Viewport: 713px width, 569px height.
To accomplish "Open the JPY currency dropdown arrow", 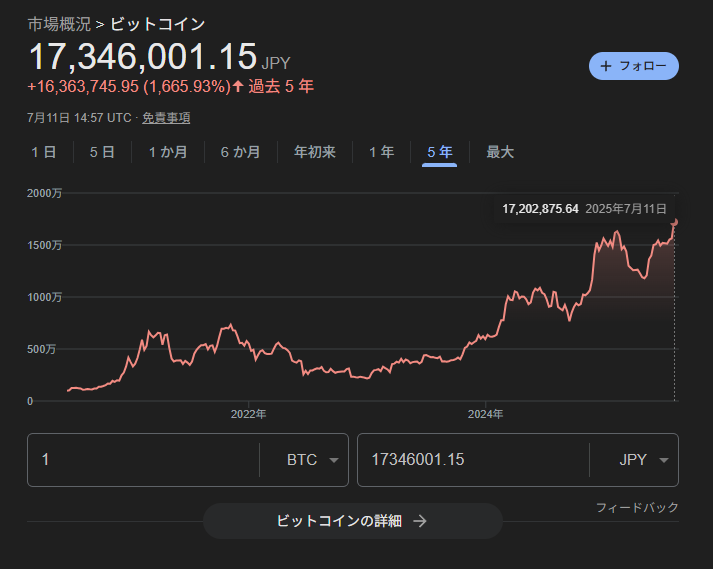I will point(664,460).
